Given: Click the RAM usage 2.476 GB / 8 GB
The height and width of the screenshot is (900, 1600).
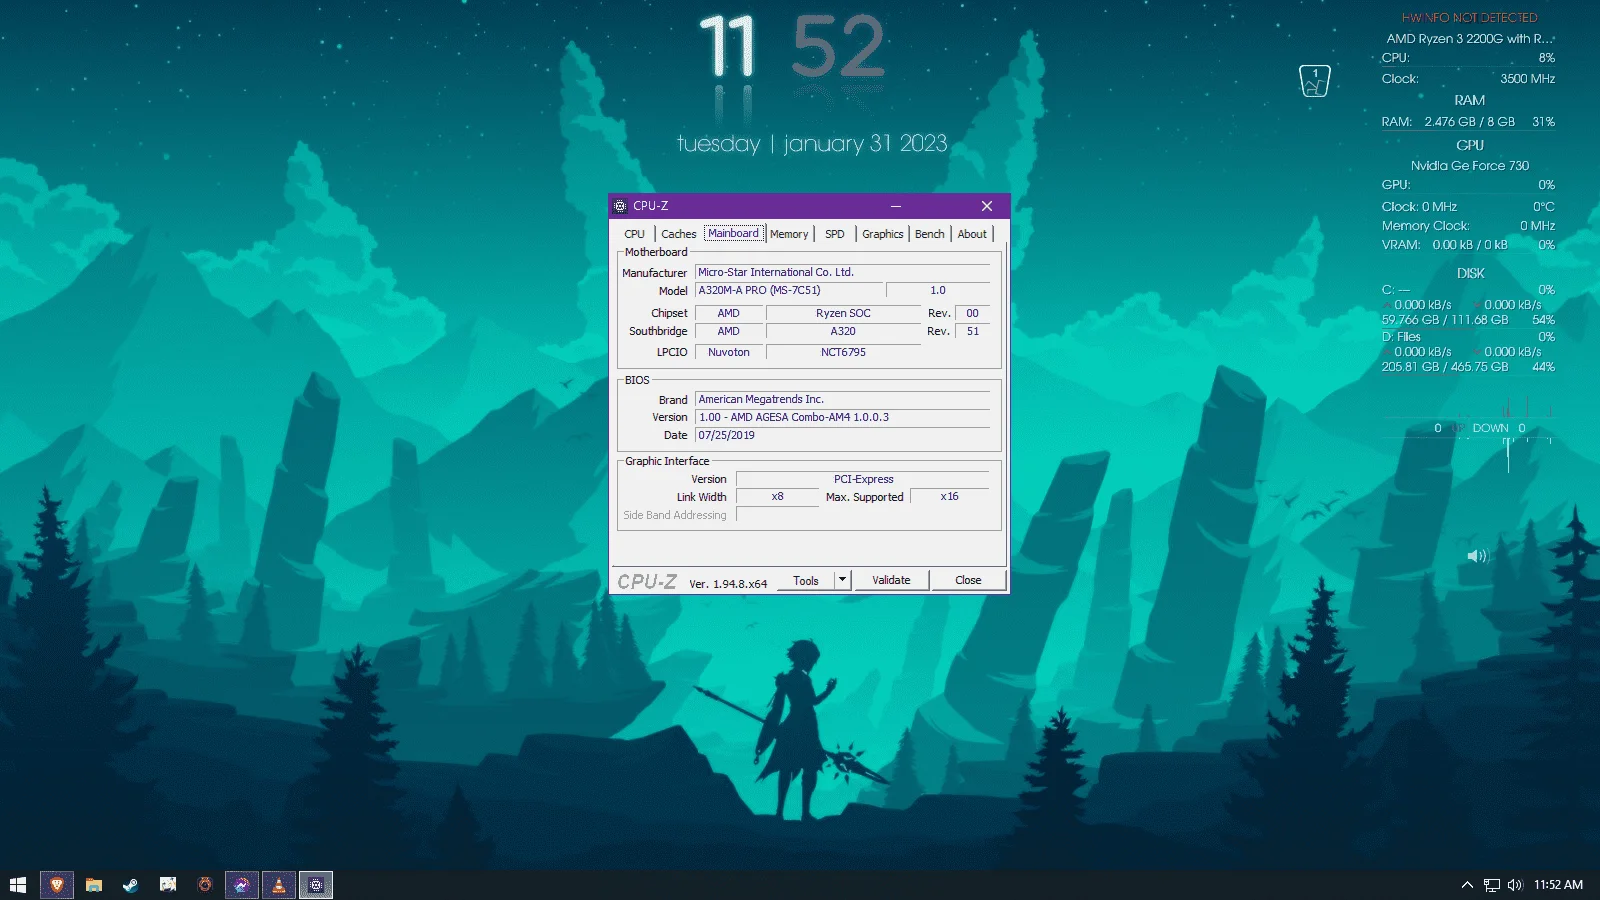Looking at the screenshot, I should 1470,122.
